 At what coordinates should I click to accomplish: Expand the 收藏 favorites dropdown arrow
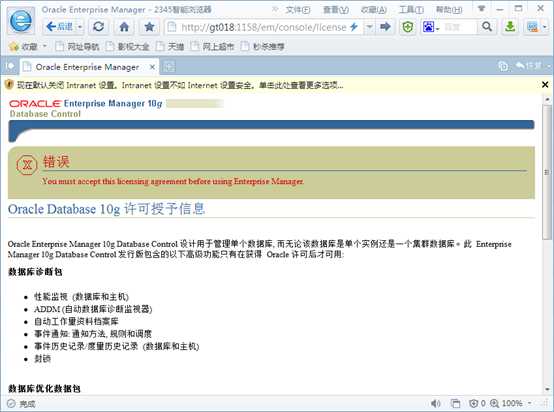45,46
